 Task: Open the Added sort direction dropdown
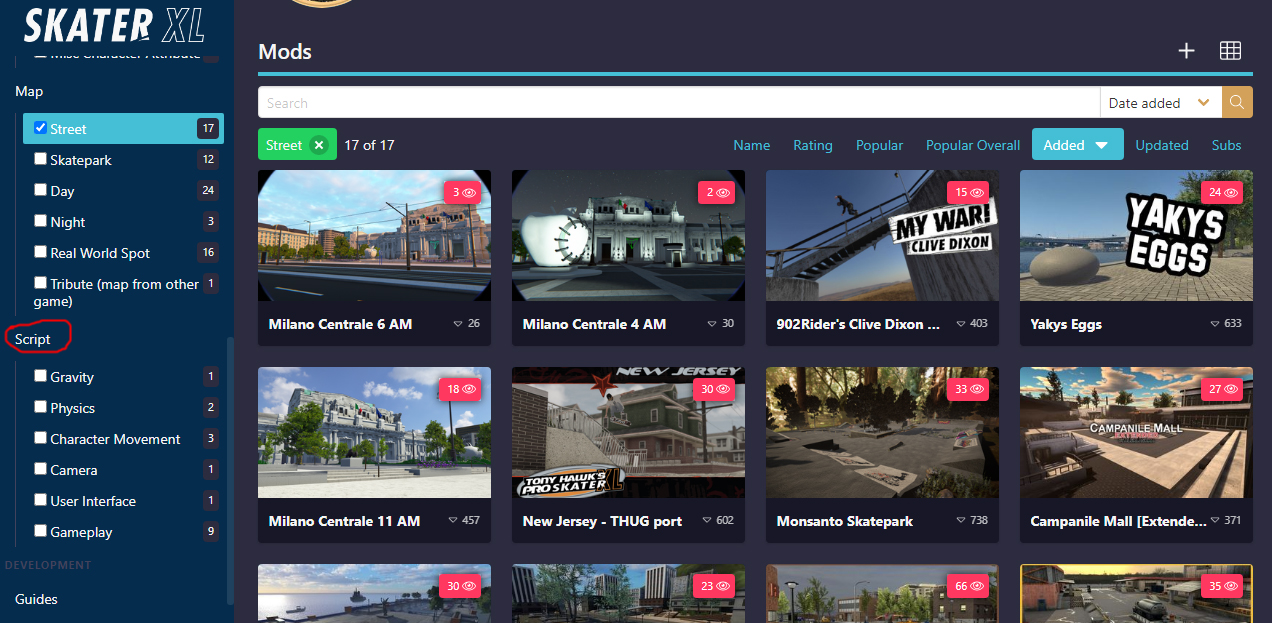point(1078,145)
